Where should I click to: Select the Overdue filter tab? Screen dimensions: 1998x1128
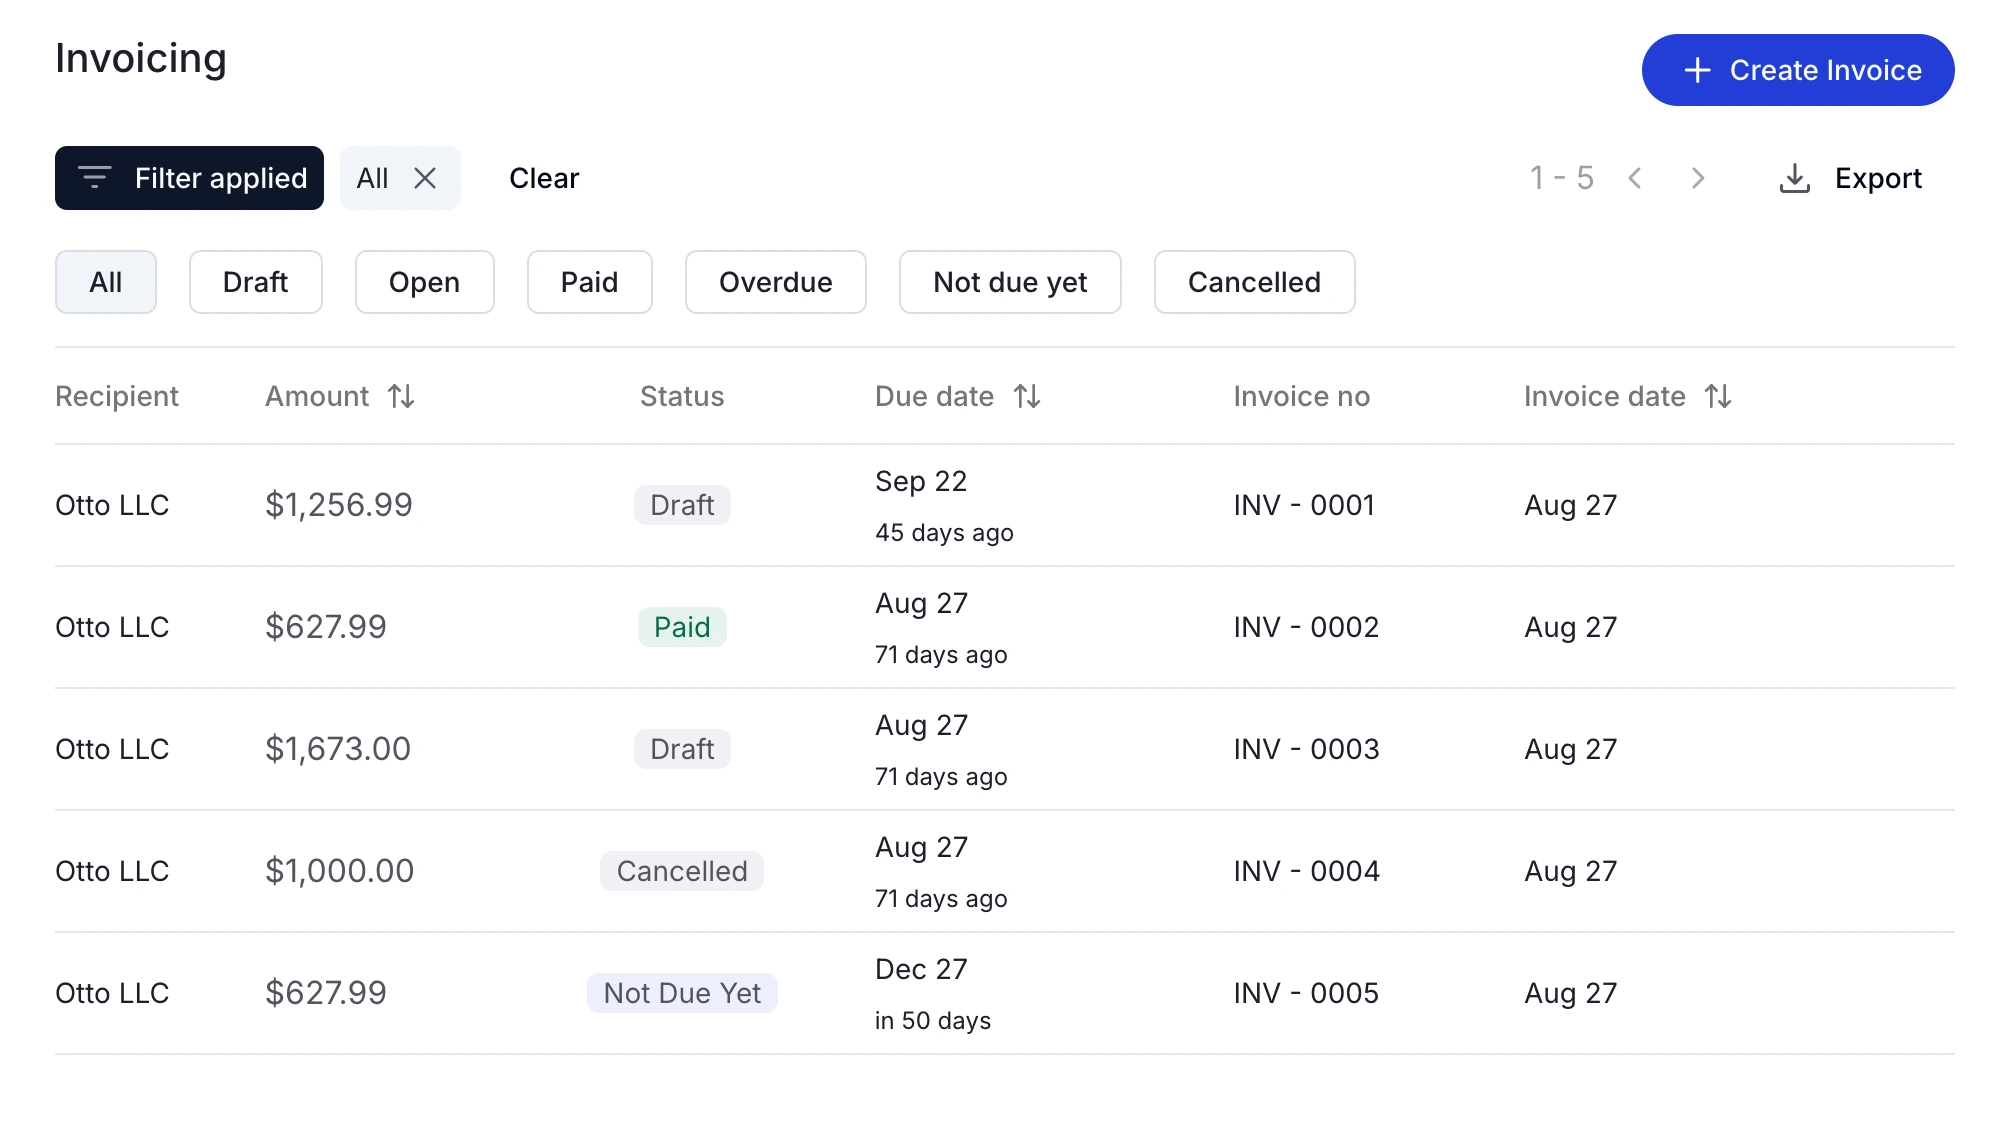click(775, 281)
